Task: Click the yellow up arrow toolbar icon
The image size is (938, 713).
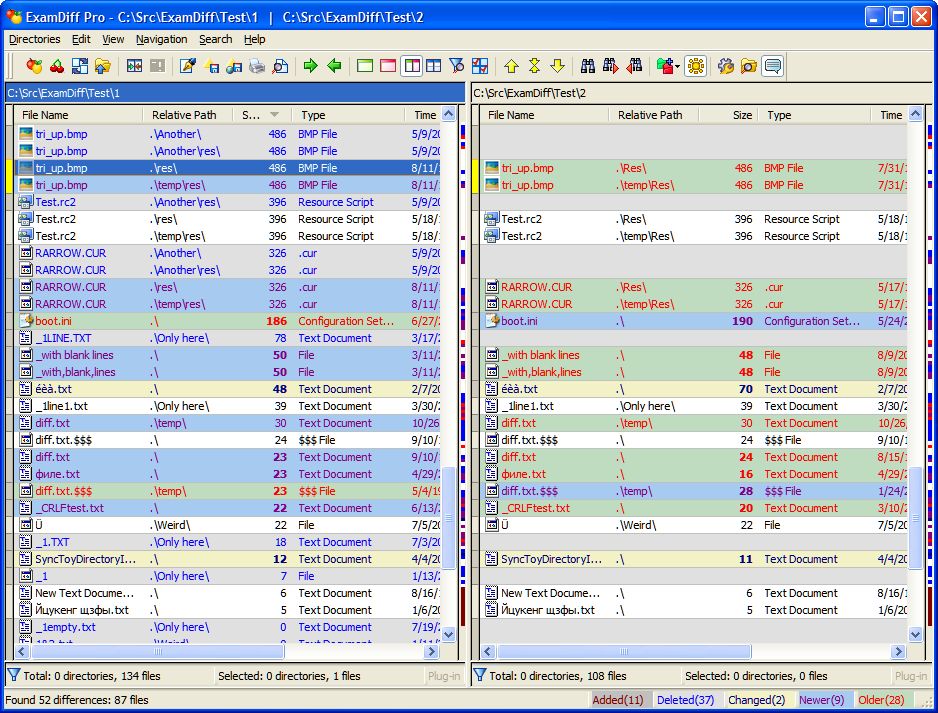Action: [x=511, y=66]
